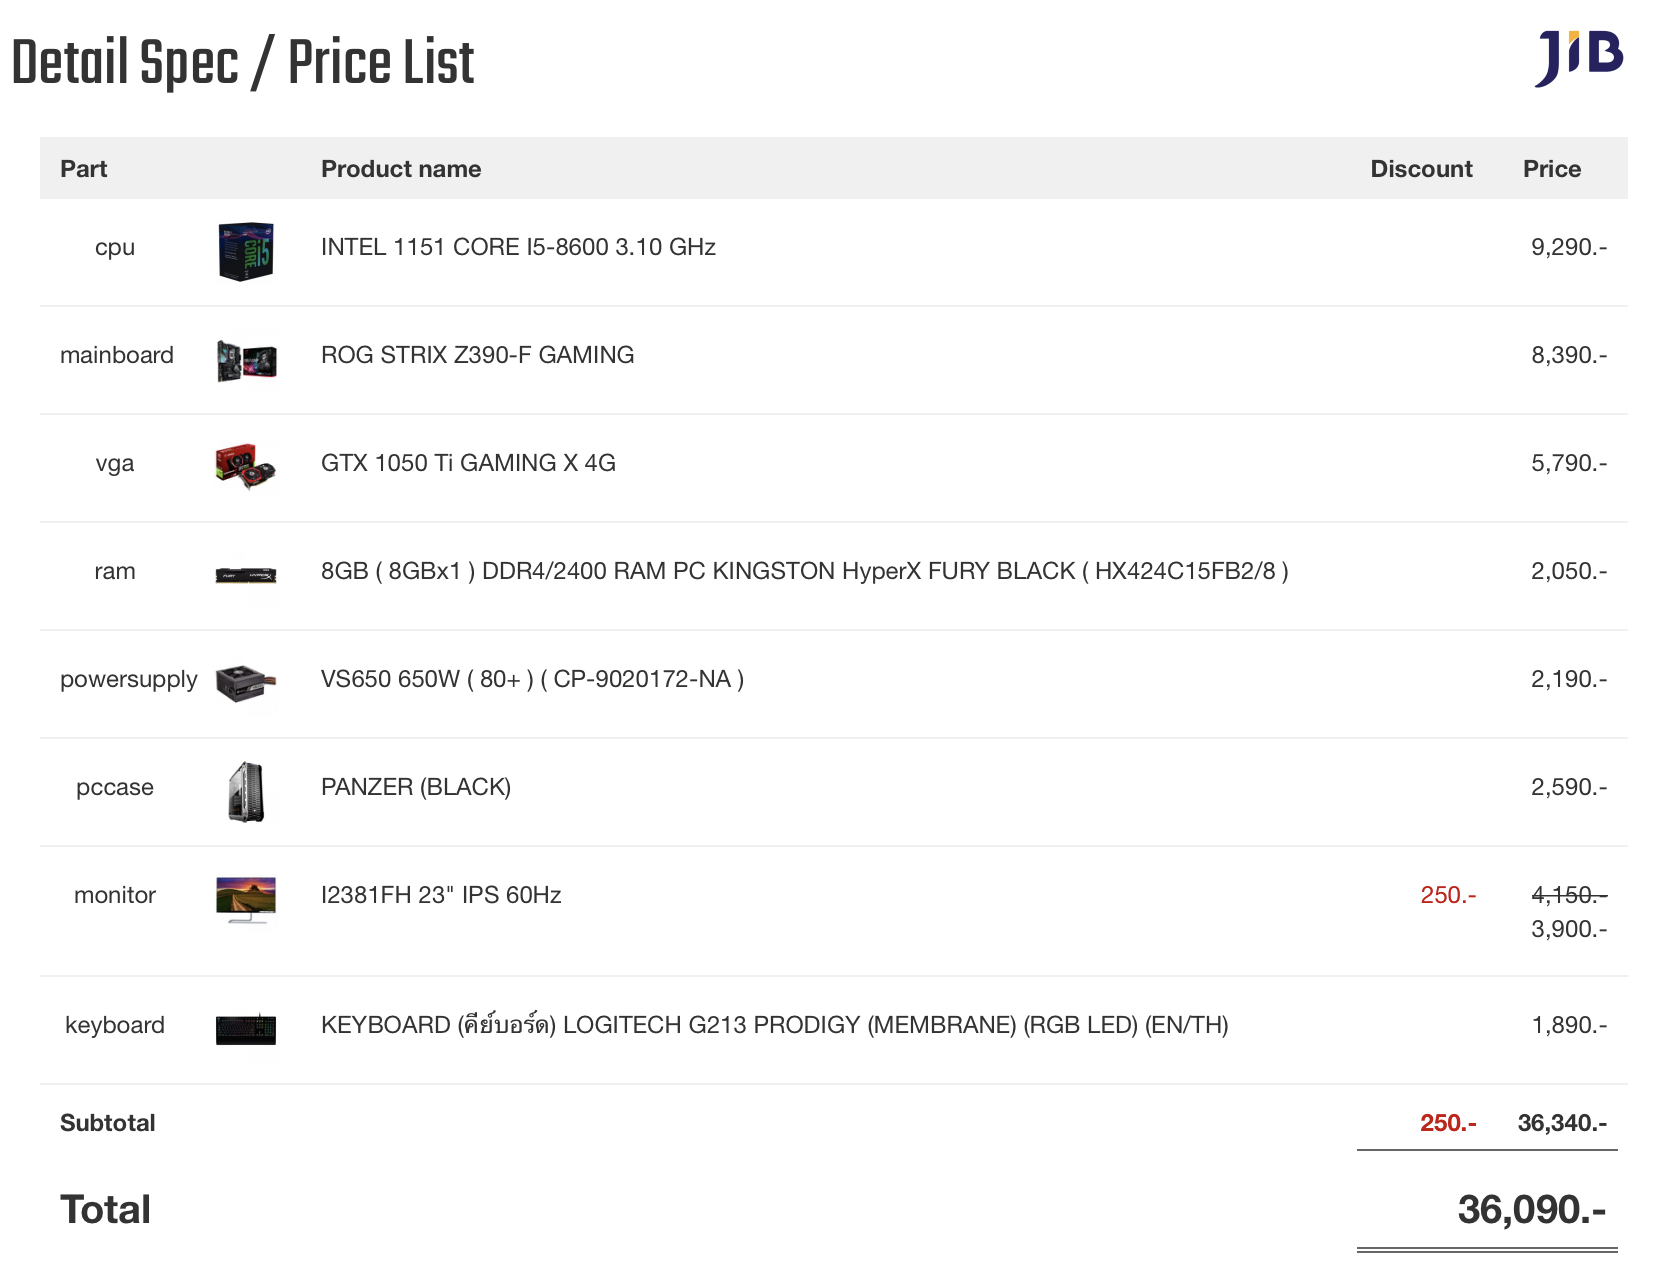Click the Panzer PC case image
1668x1274 pixels.
[x=246, y=792]
